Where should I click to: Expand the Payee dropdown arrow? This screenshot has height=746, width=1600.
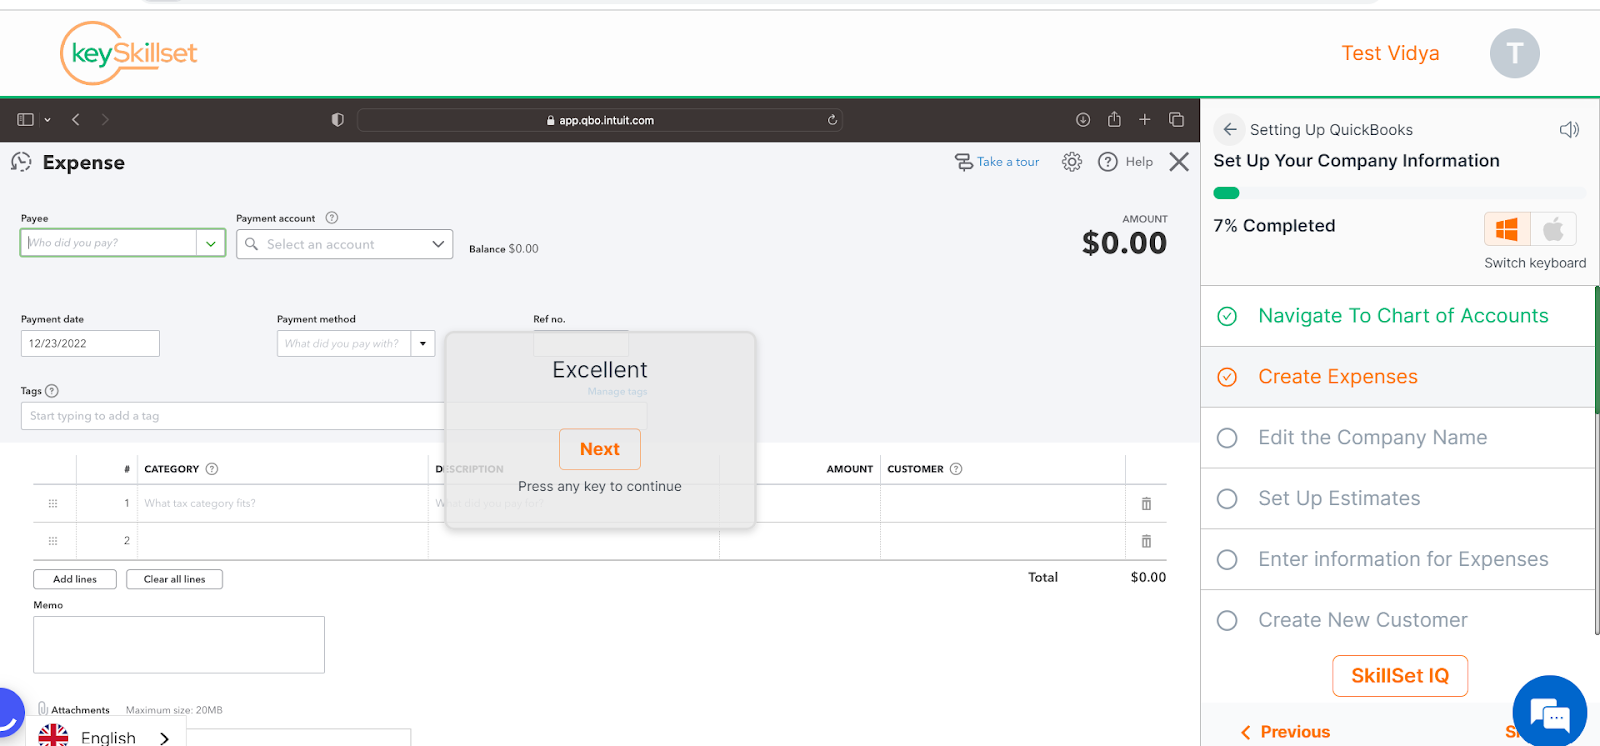pyautogui.click(x=210, y=243)
